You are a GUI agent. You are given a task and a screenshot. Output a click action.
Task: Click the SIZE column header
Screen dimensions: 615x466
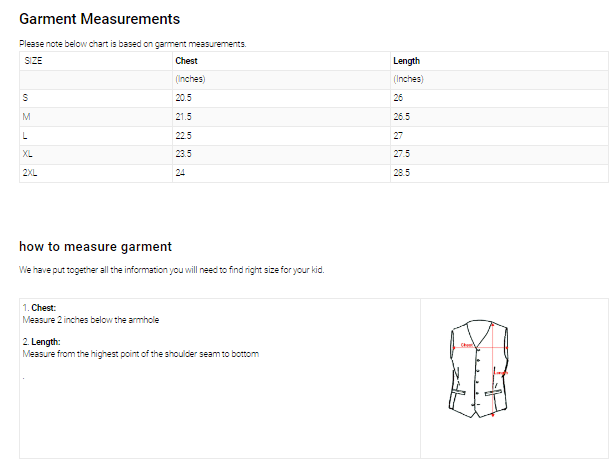pos(33,61)
